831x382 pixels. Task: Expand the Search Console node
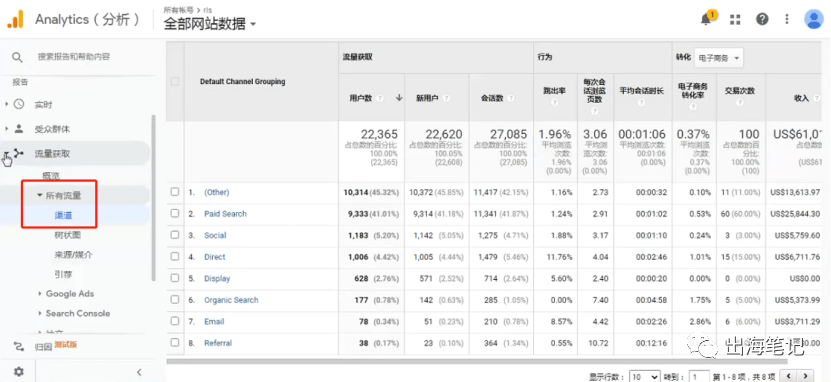pyautogui.click(x=40, y=313)
